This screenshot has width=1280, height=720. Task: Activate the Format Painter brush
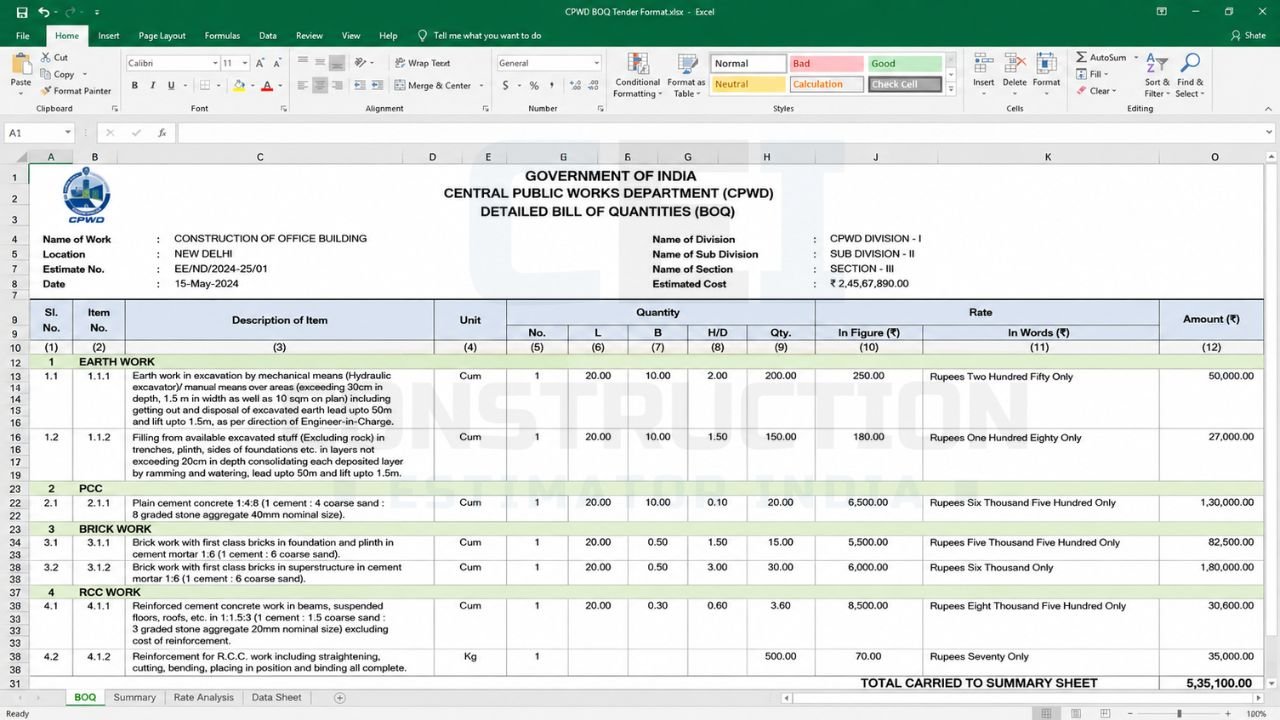coord(76,90)
